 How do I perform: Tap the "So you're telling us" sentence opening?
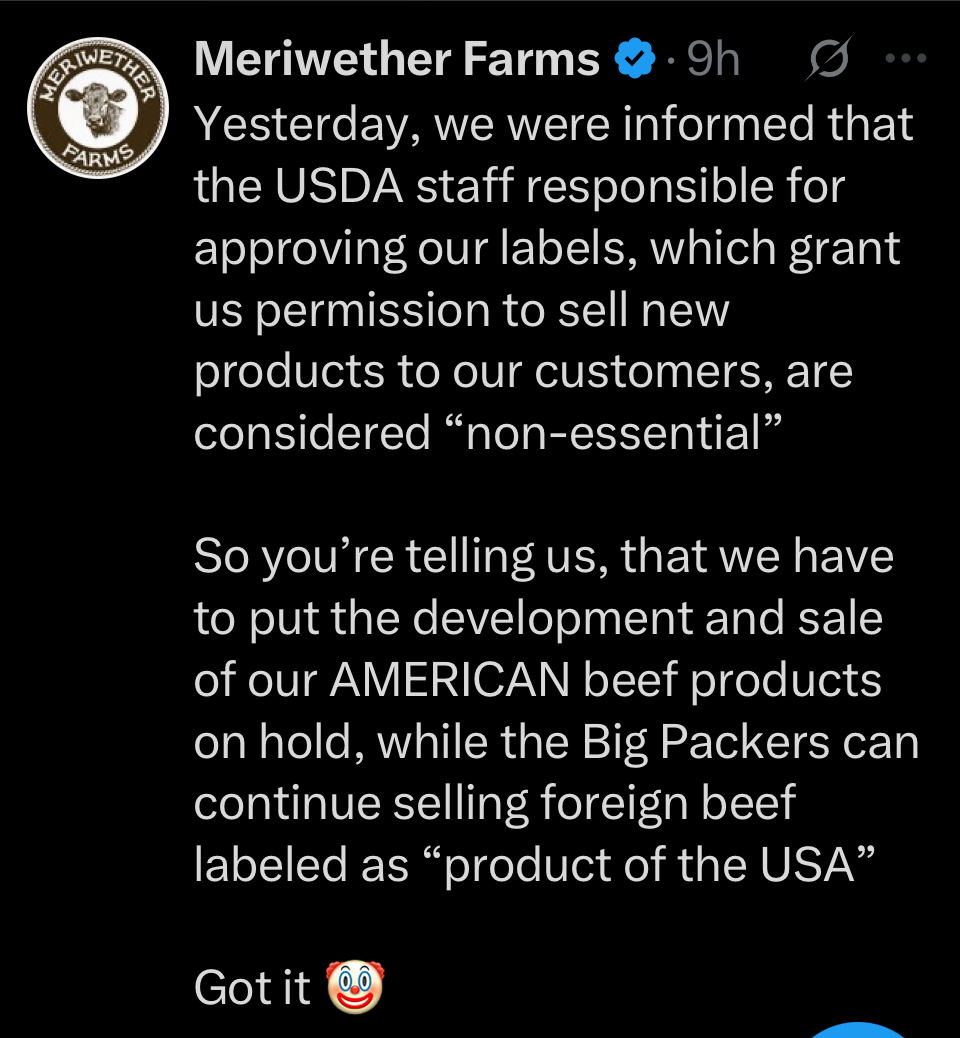400,557
